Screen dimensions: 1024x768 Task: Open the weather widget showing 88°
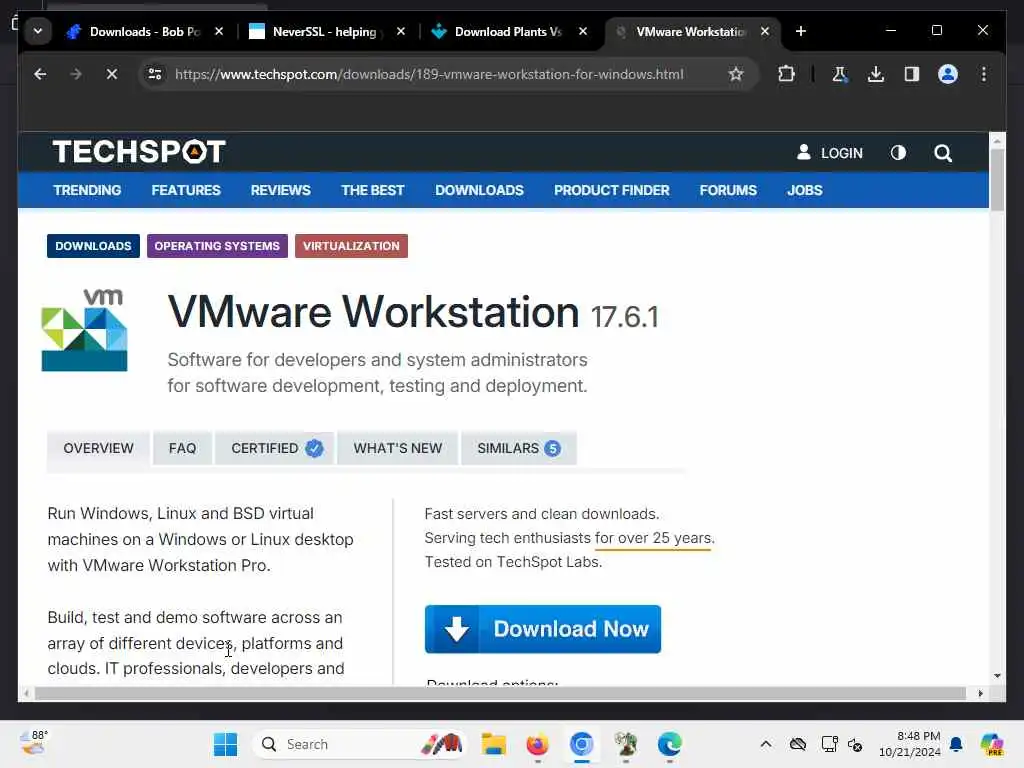pyautogui.click(x=34, y=743)
